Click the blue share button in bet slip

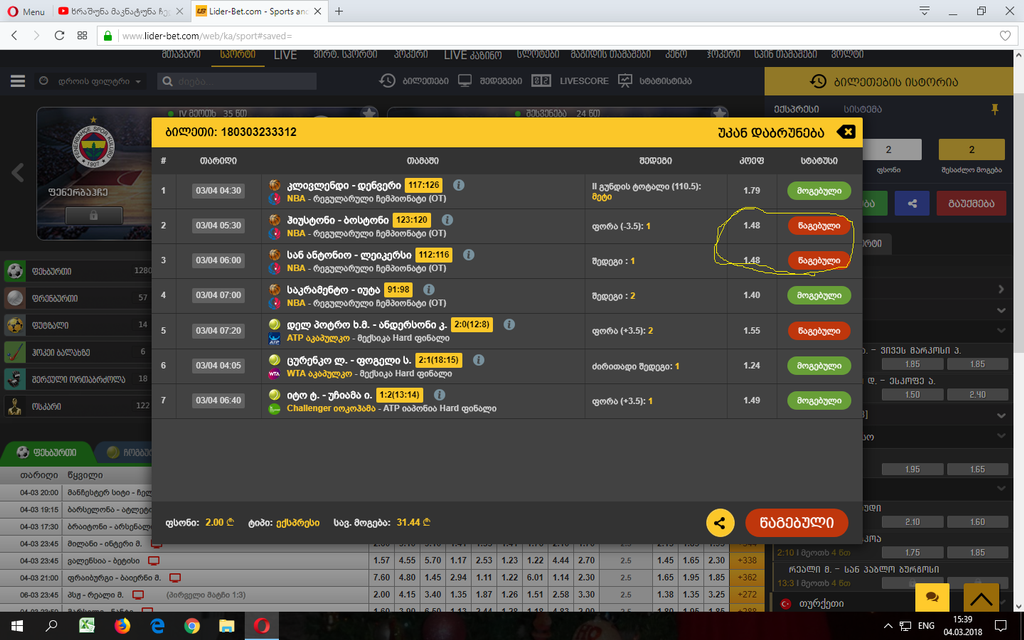point(912,203)
